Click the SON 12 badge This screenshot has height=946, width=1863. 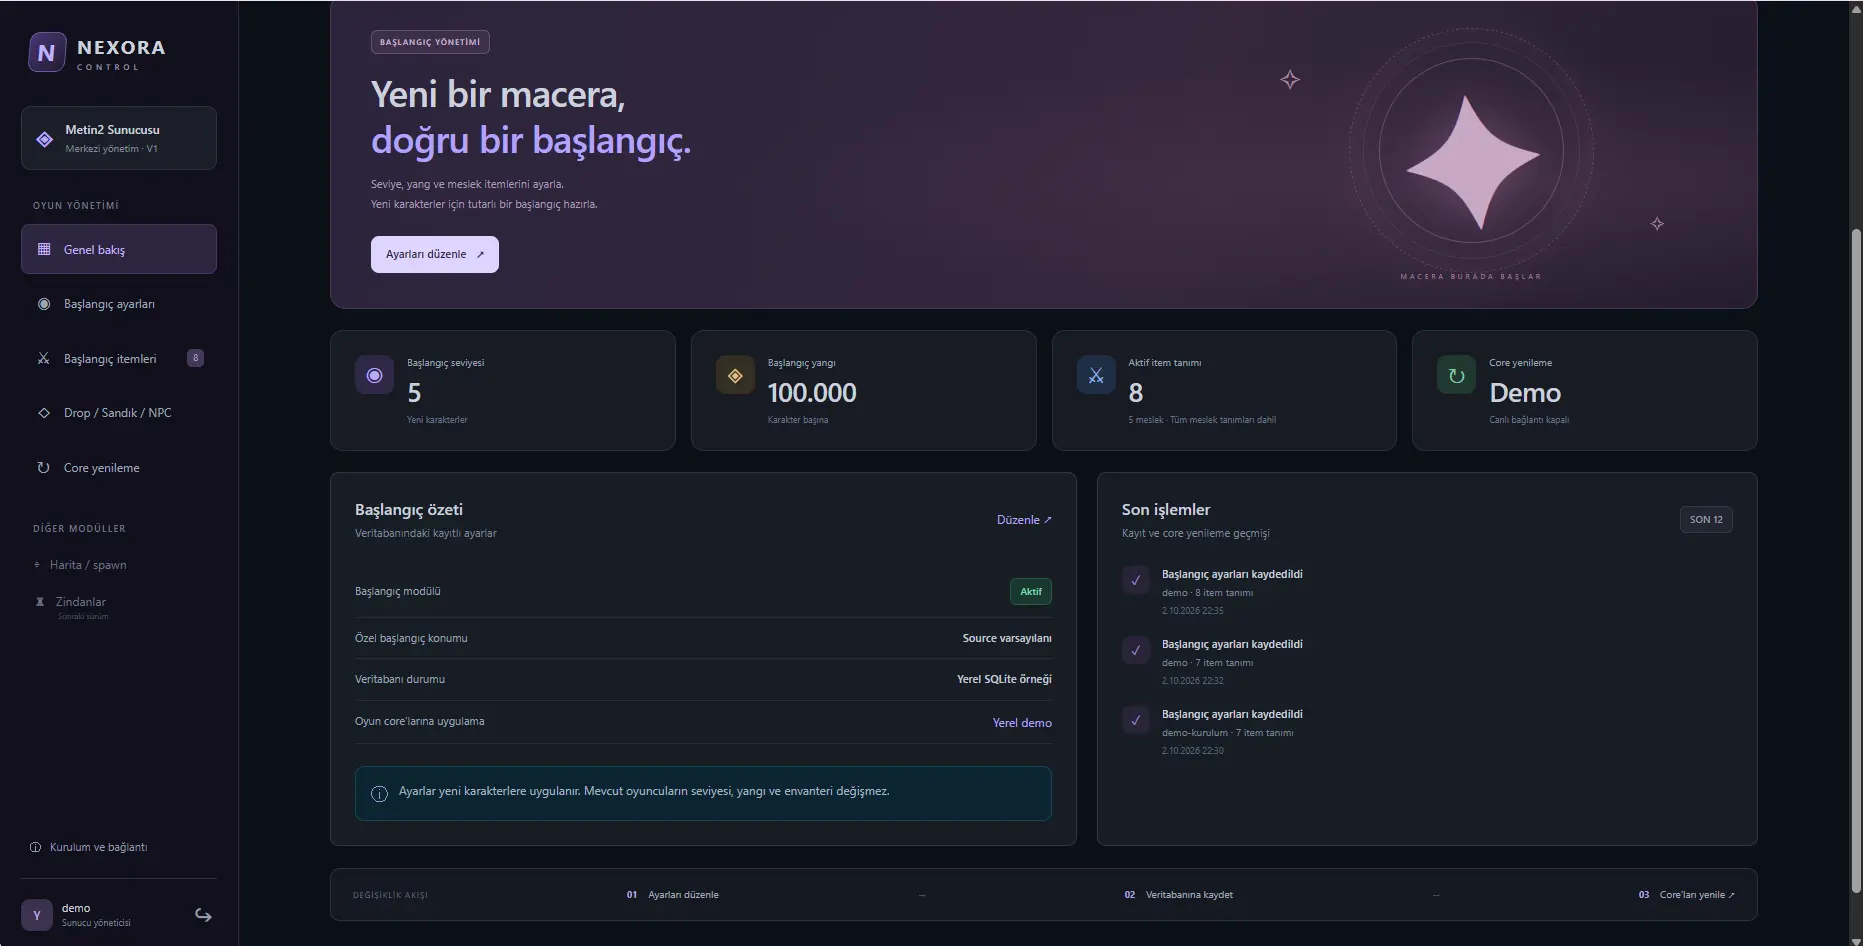click(x=1706, y=520)
